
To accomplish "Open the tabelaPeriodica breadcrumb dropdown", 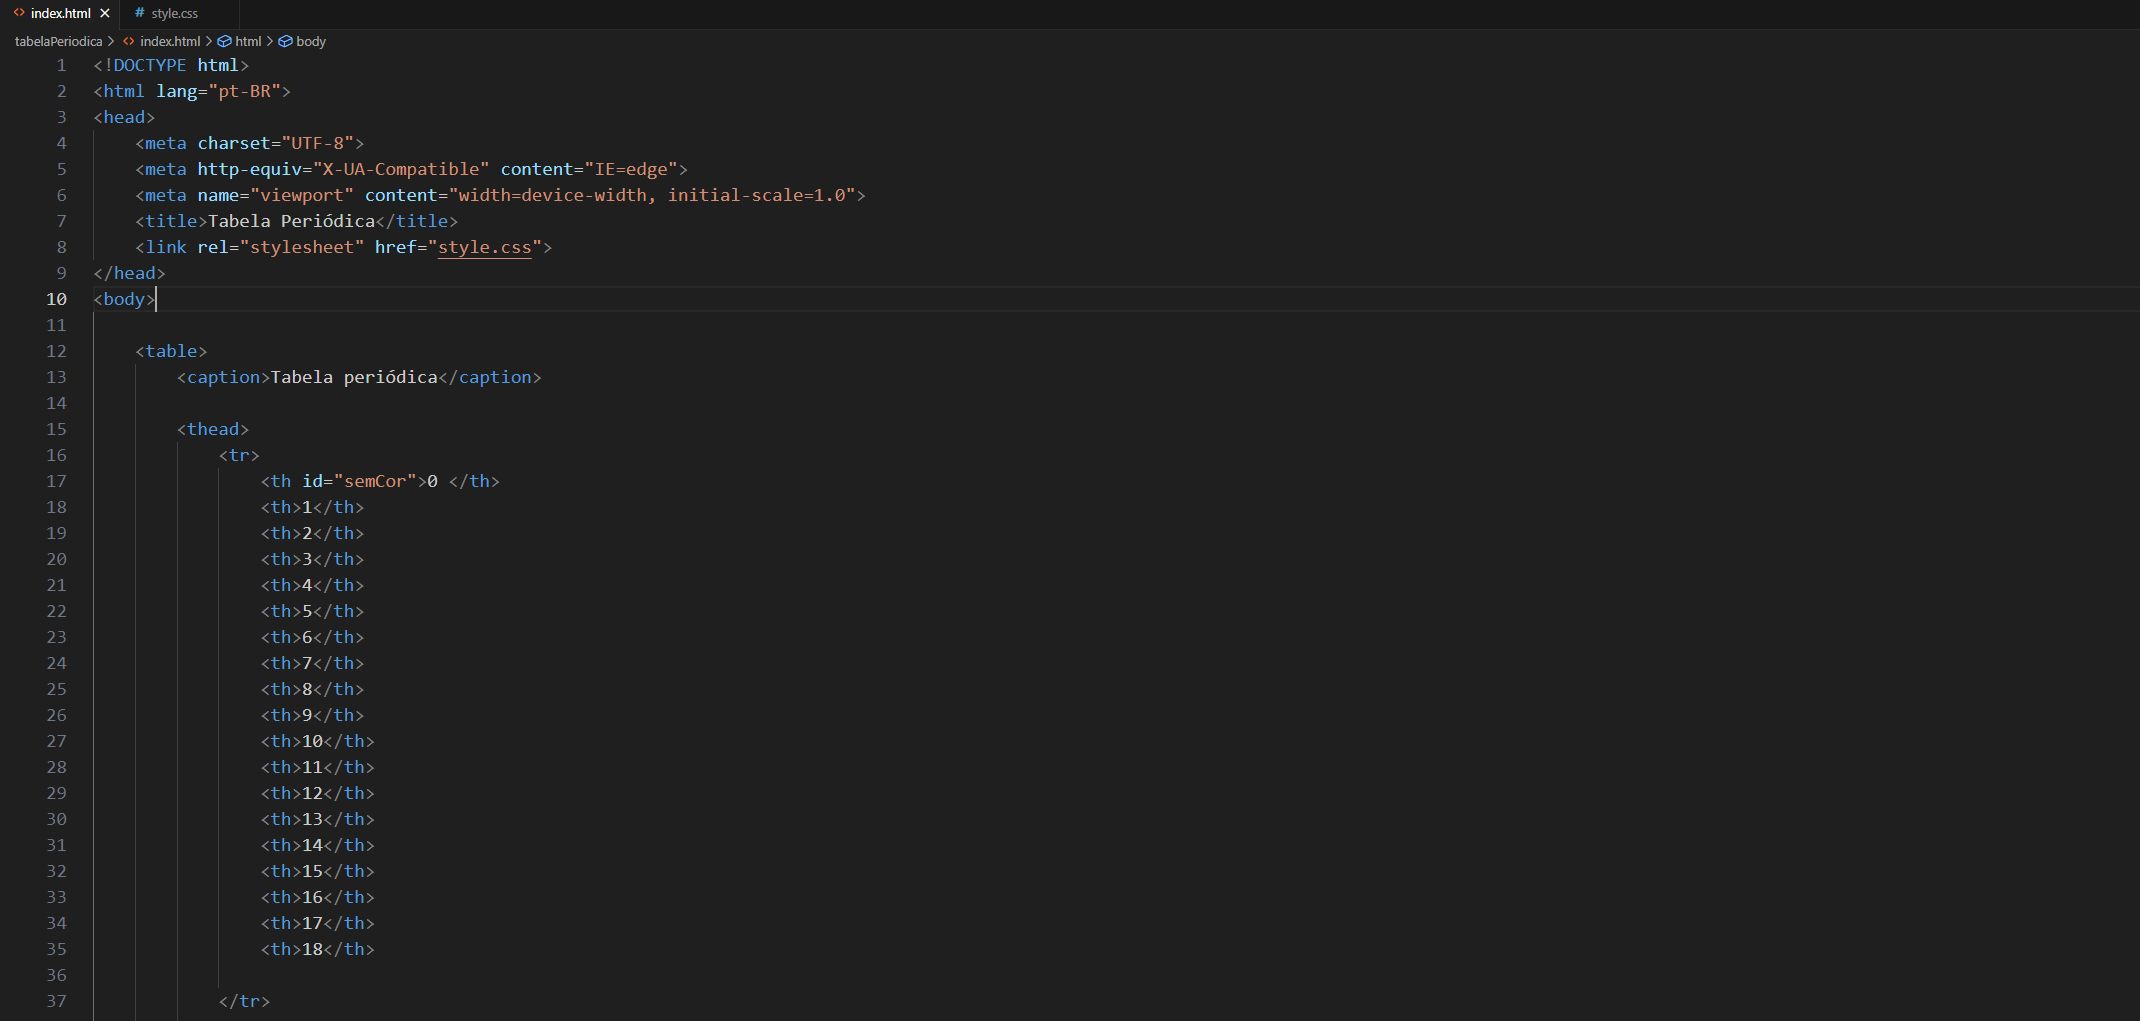I will 58,41.
